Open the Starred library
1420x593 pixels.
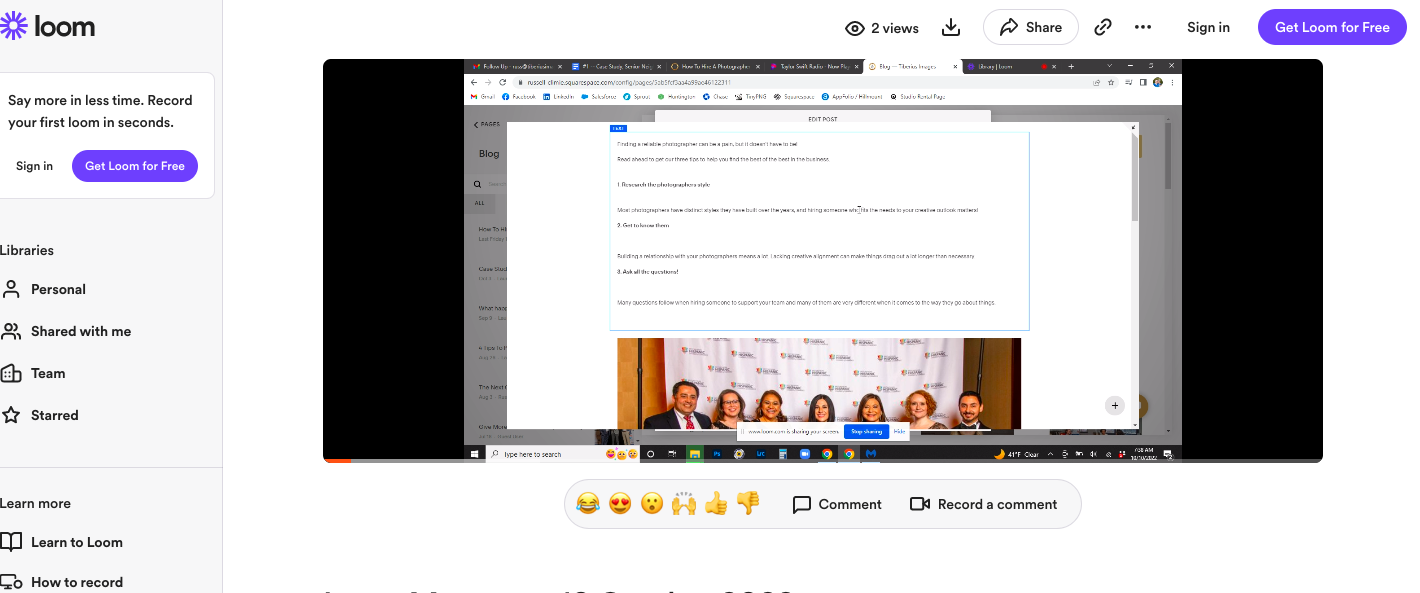54,415
